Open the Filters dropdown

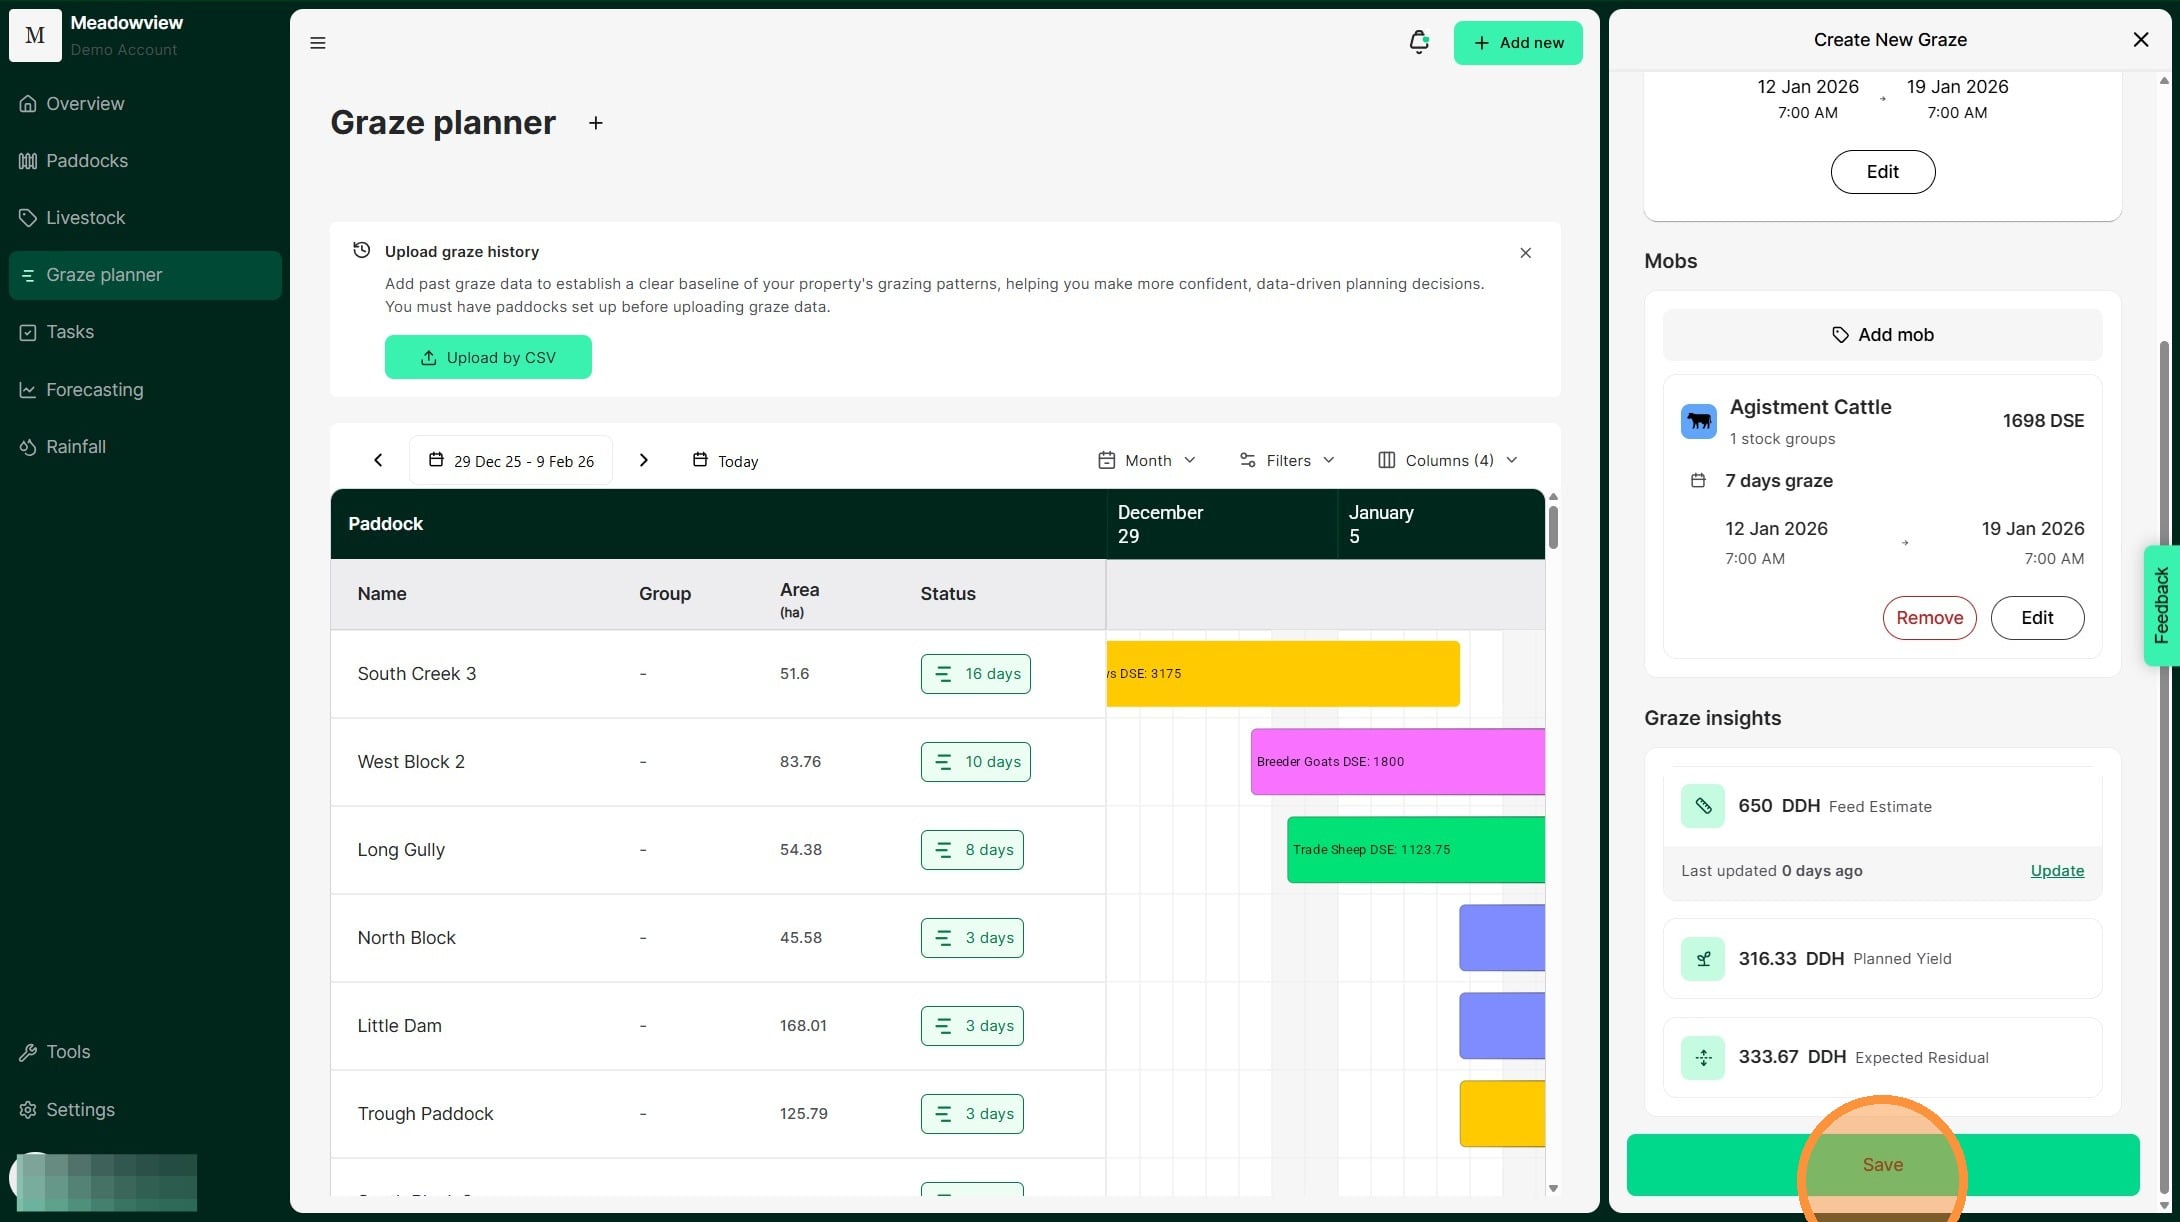pos(1287,460)
